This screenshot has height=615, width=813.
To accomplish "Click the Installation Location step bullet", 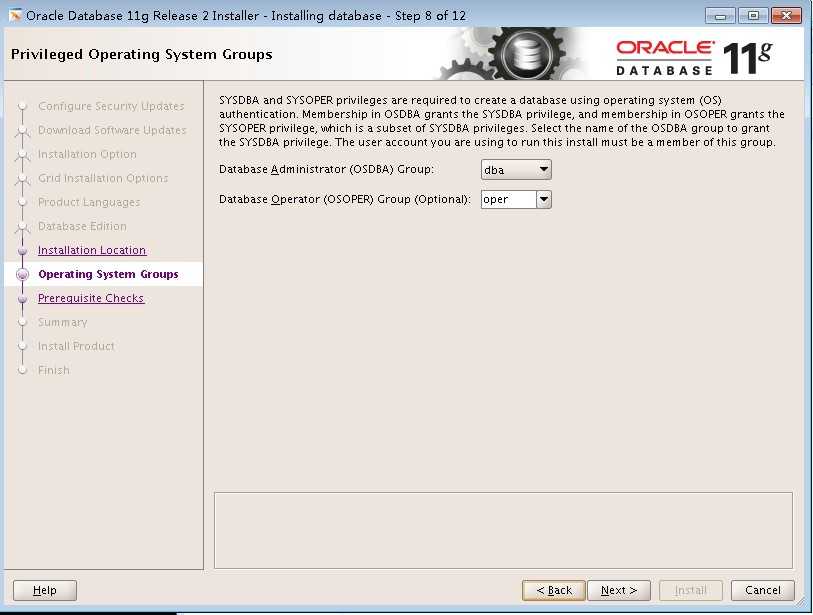I will (22, 250).
